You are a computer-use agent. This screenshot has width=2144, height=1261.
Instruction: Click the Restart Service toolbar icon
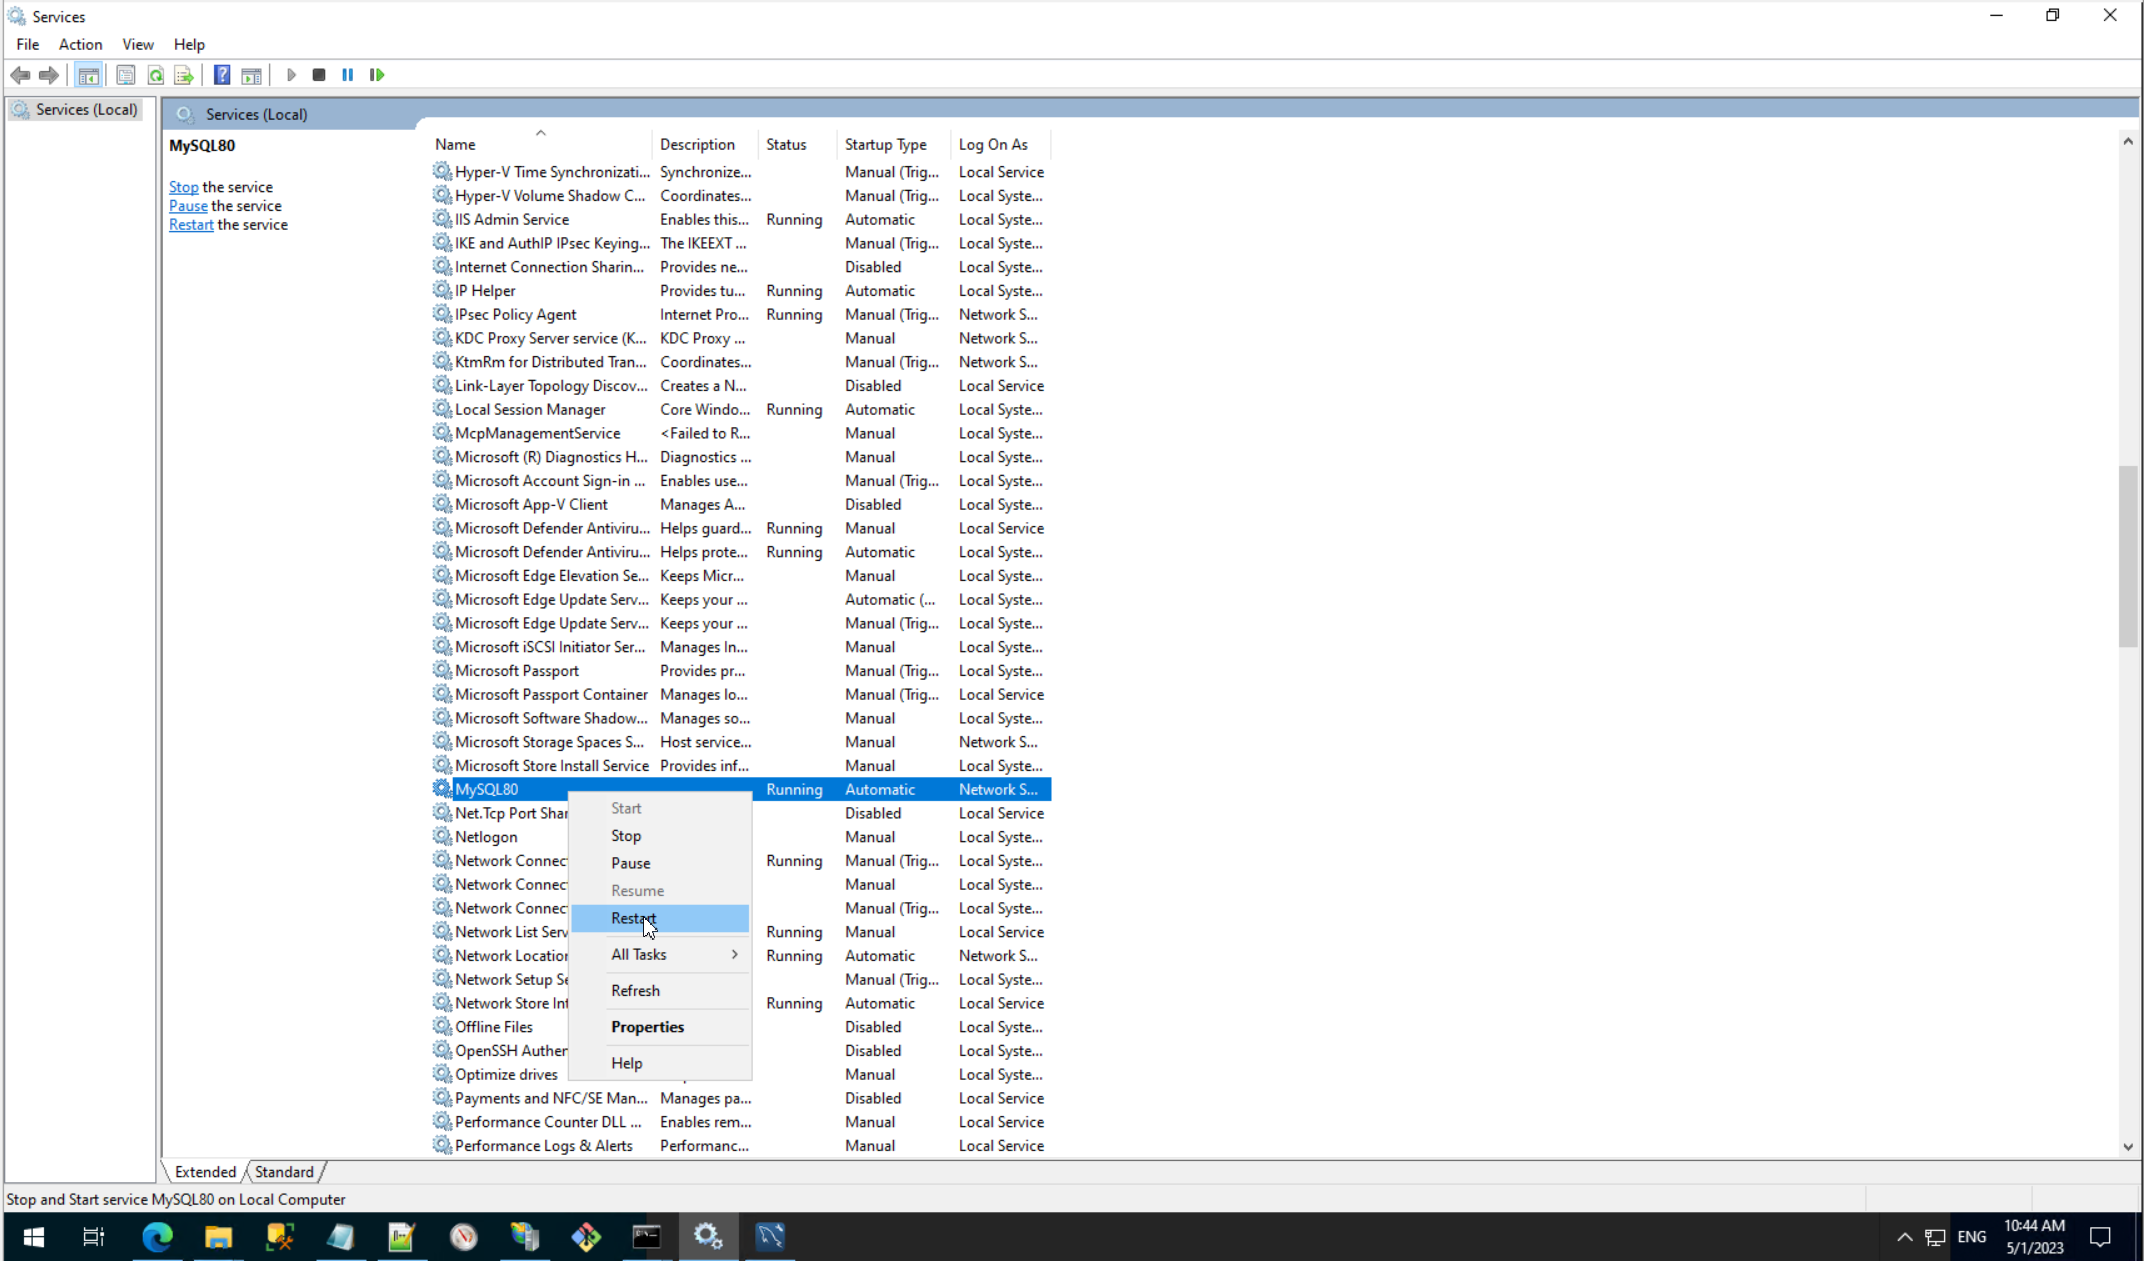(x=377, y=75)
